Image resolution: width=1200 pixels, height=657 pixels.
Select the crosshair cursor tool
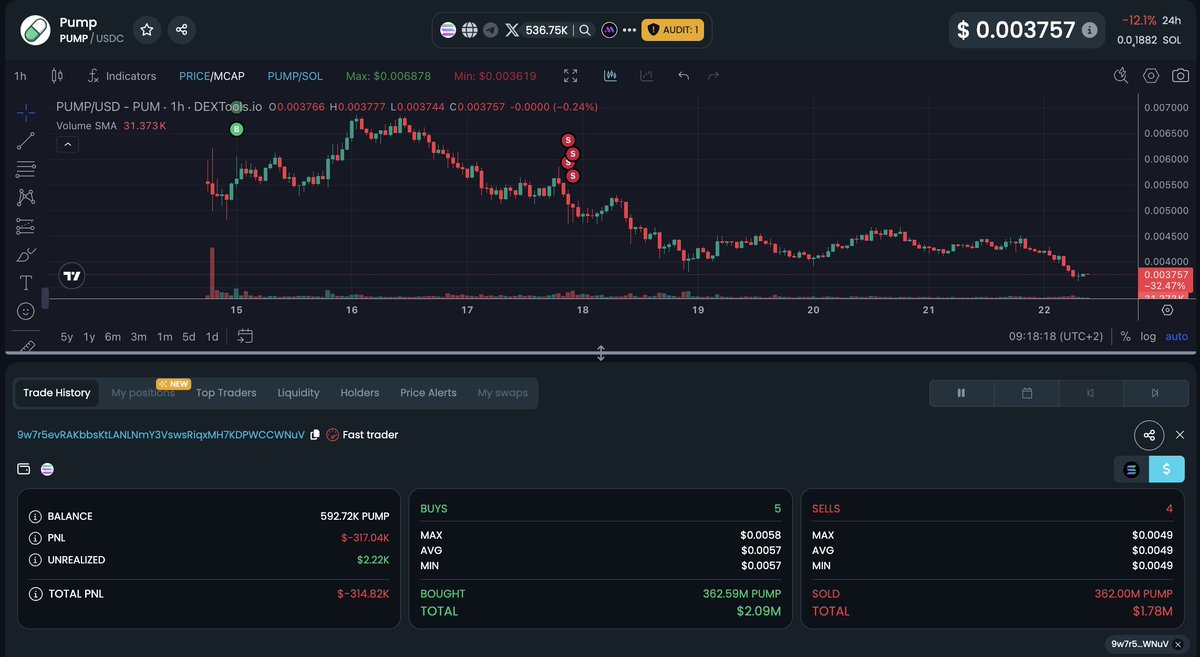click(x=26, y=112)
